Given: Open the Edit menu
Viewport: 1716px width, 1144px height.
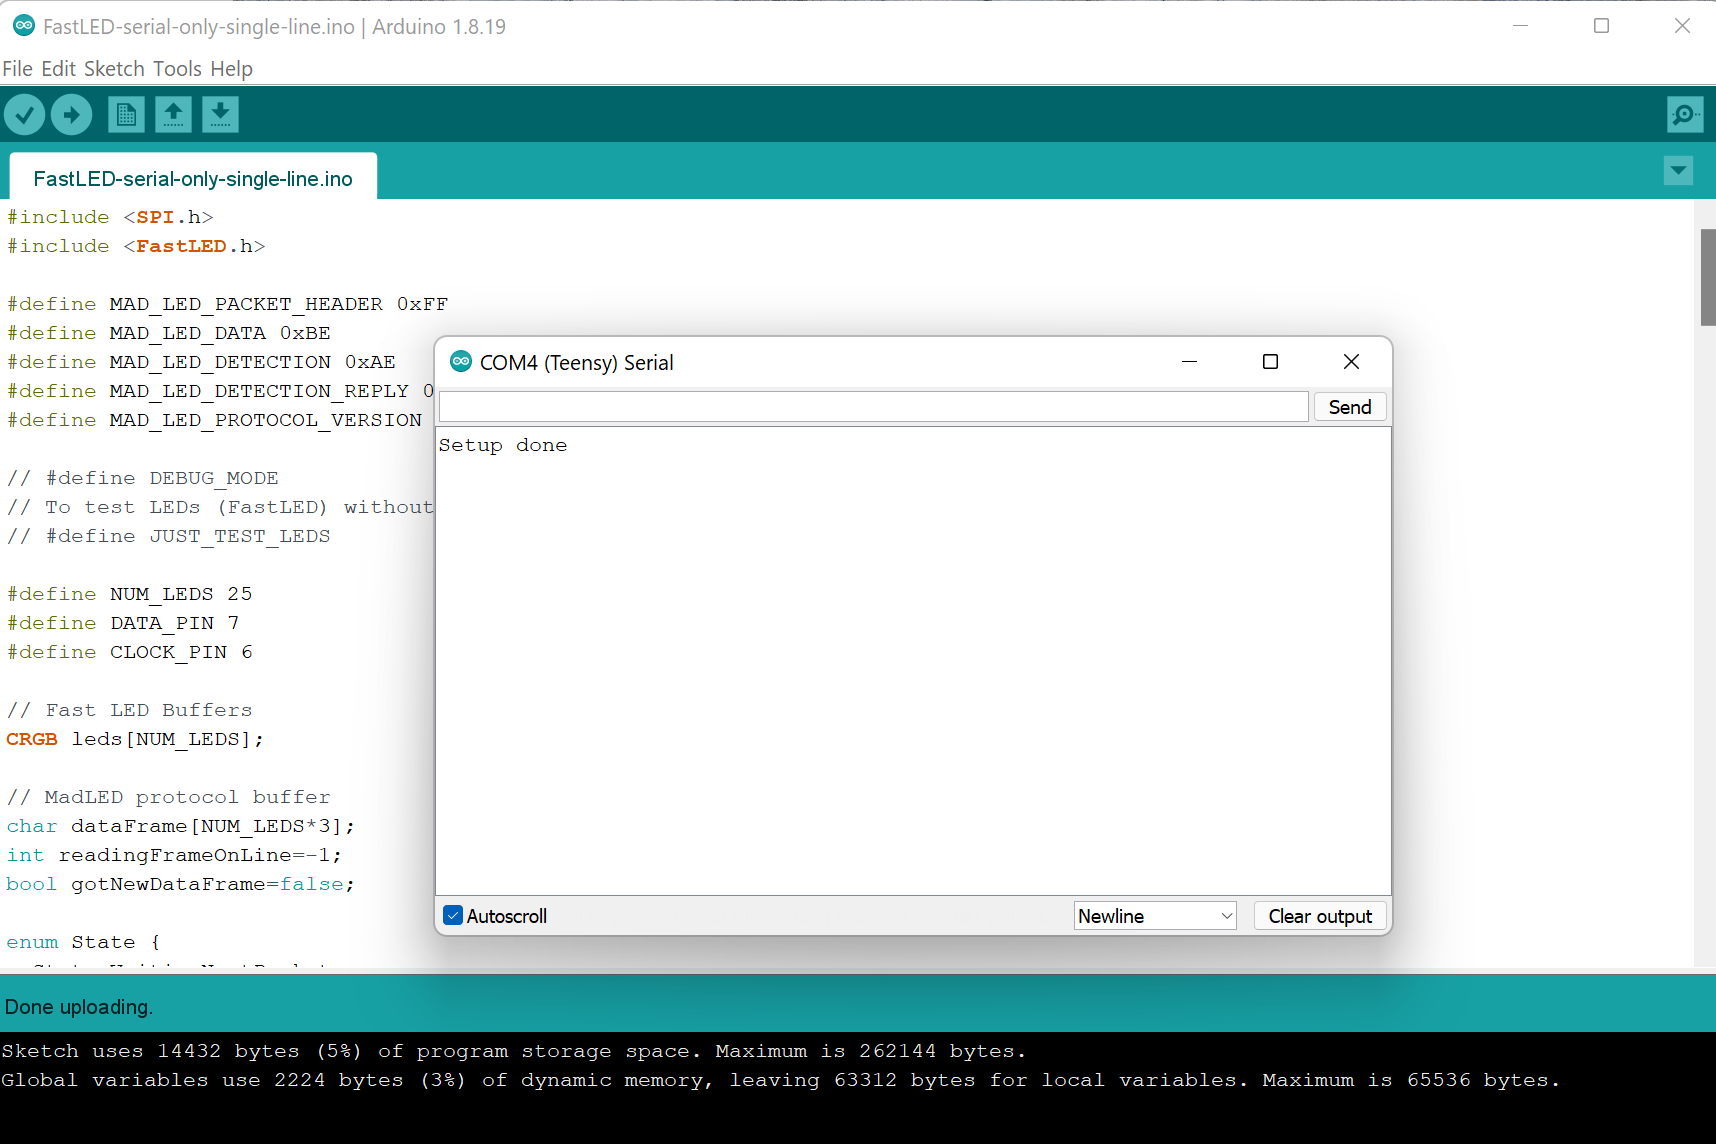Looking at the screenshot, I should pyautogui.click(x=58, y=69).
